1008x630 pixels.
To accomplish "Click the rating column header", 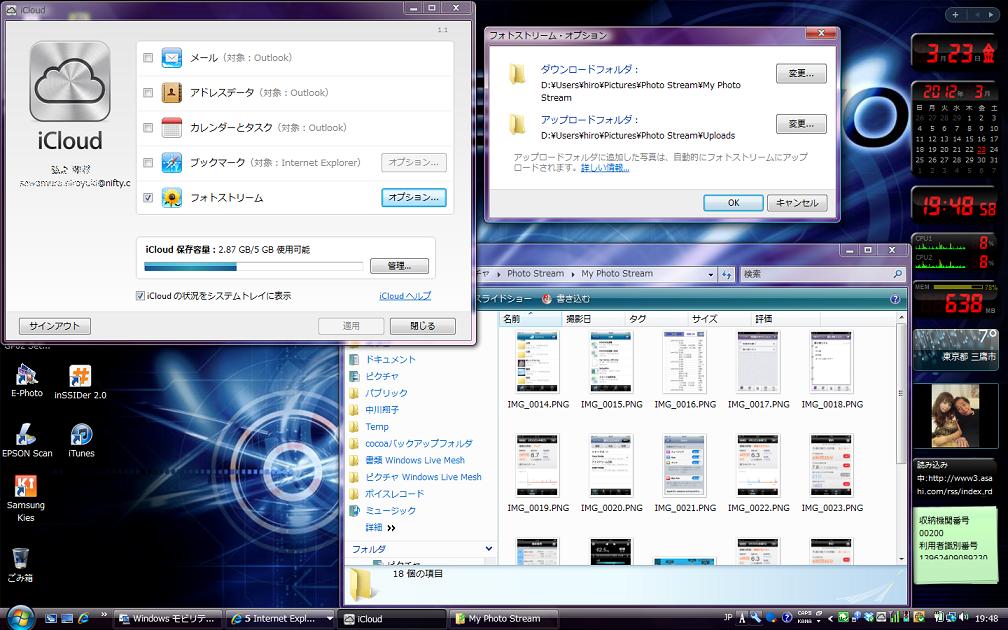I will [786, 319].
